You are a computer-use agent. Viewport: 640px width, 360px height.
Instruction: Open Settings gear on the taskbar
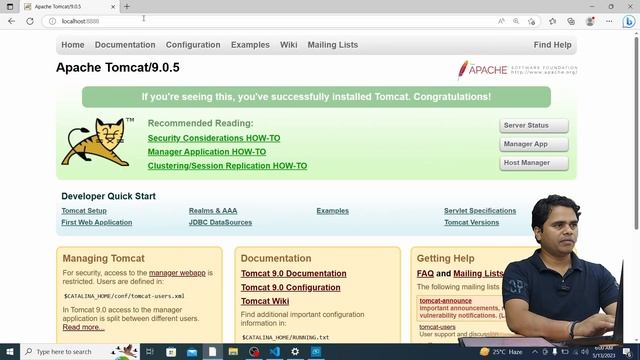point(295,351)
